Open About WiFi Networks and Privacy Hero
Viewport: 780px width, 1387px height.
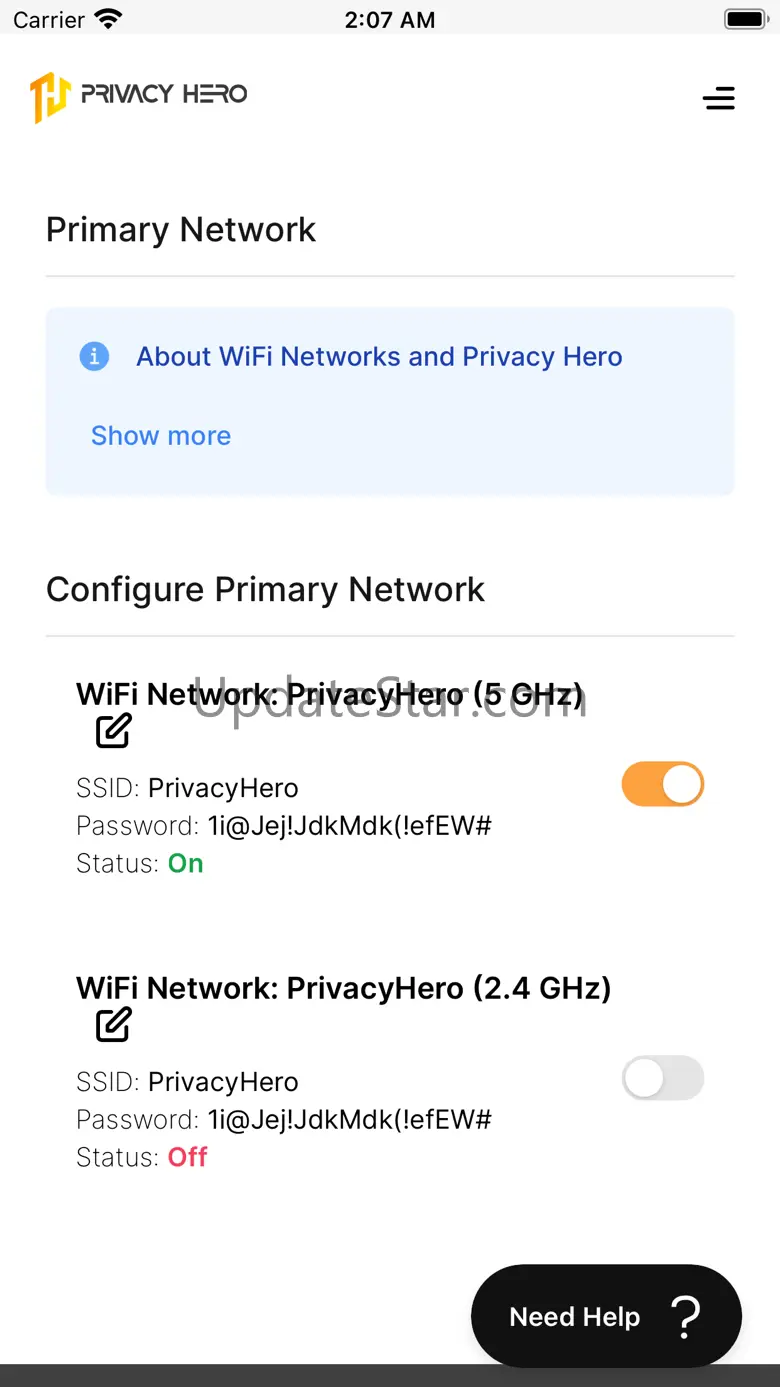click(379, 357)
